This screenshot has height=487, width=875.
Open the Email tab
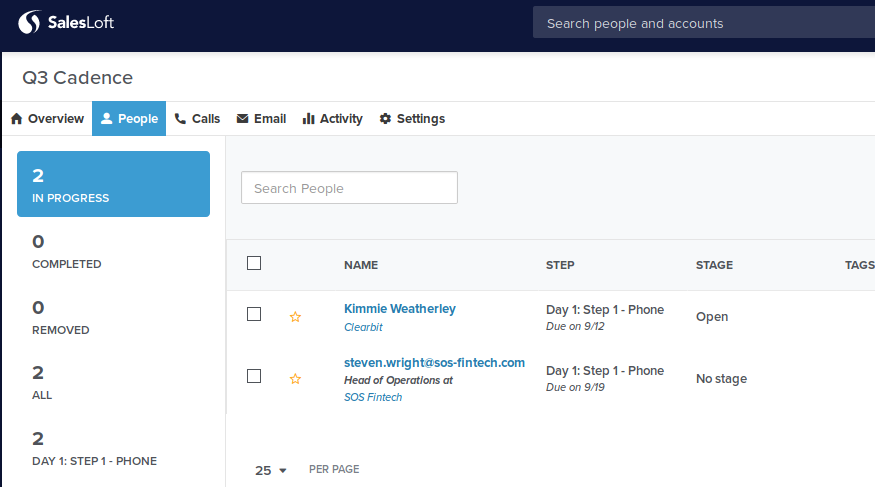(261, 118)
